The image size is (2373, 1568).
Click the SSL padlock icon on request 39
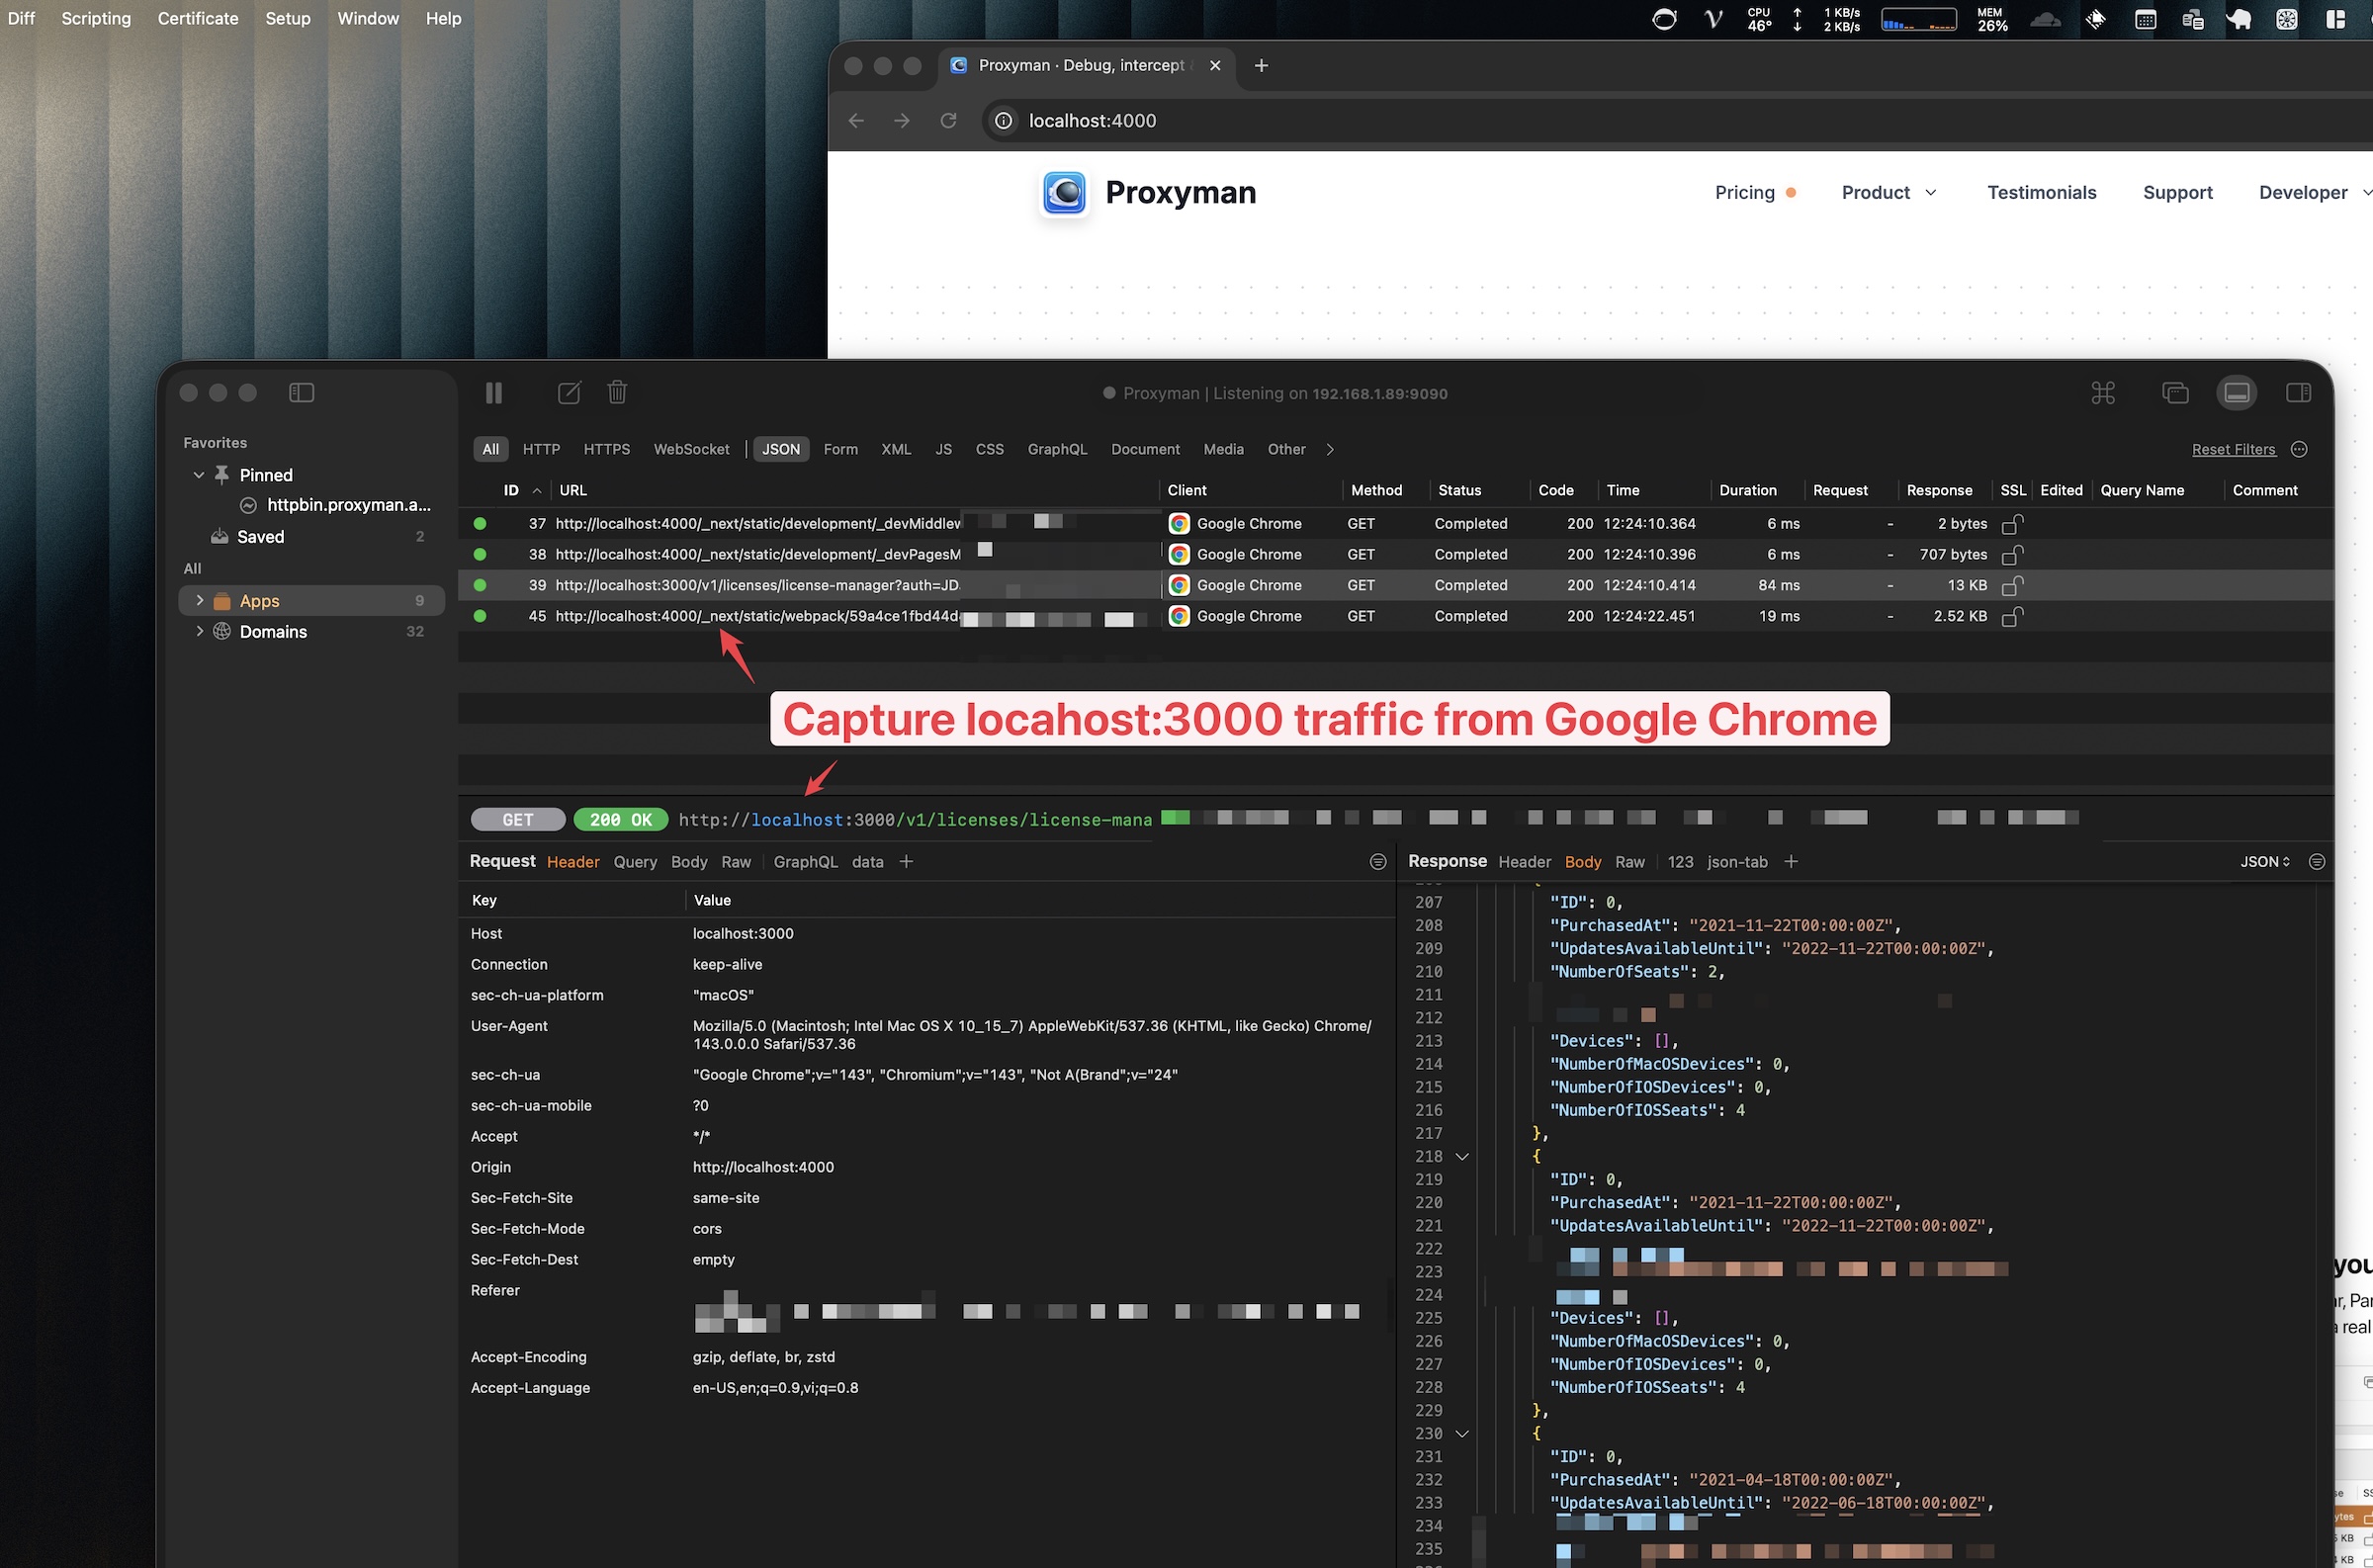tap(2013, 586)
